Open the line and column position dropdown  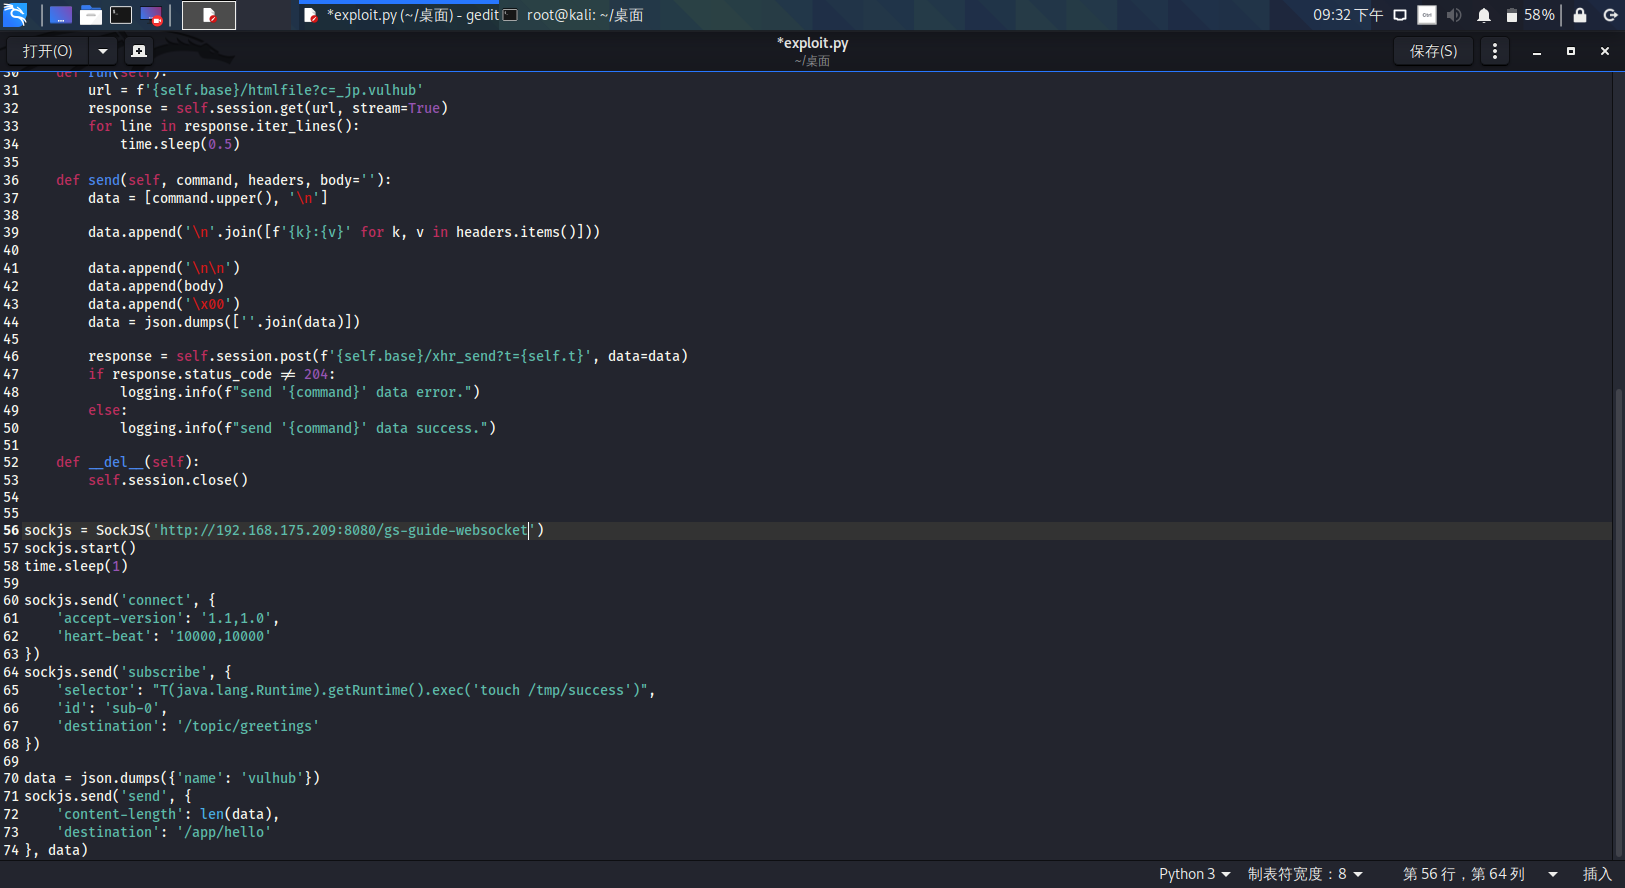[1480, 874]
